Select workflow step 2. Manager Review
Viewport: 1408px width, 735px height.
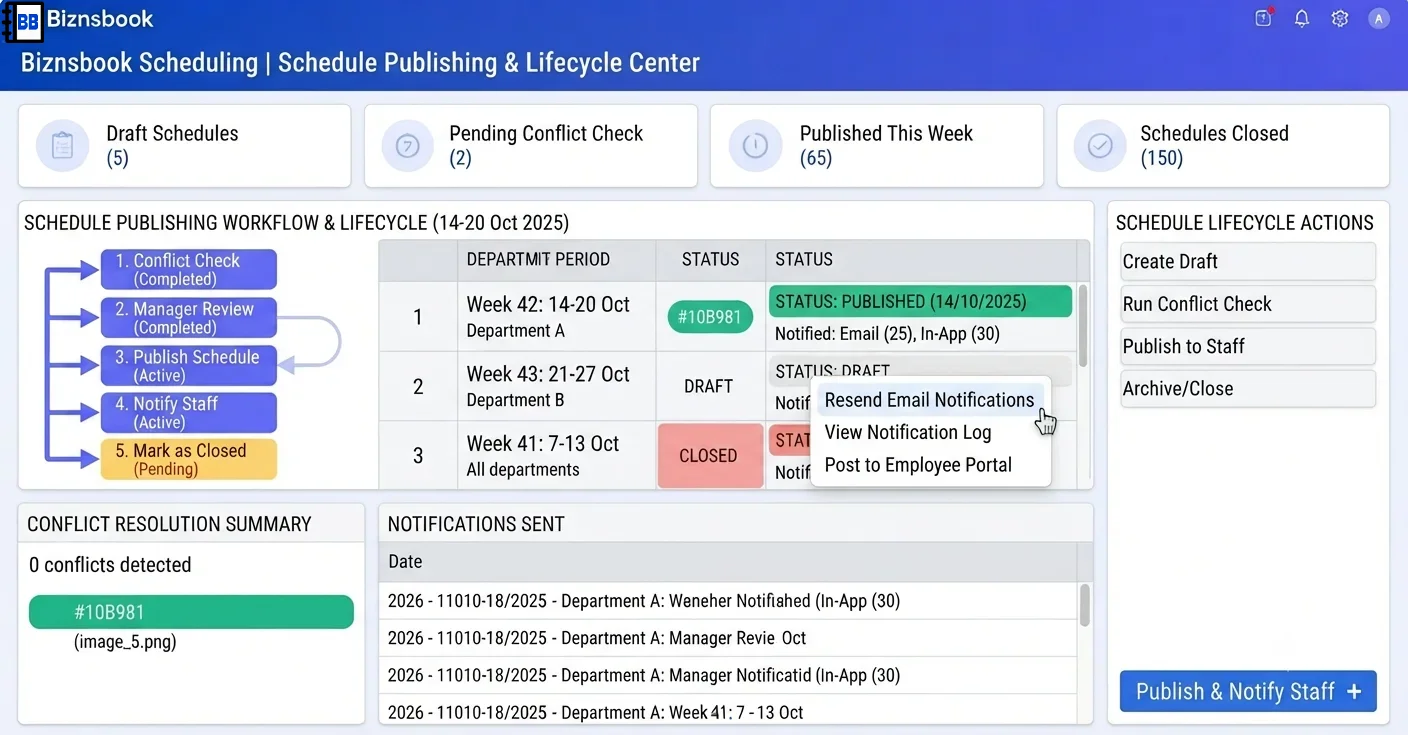188,318
